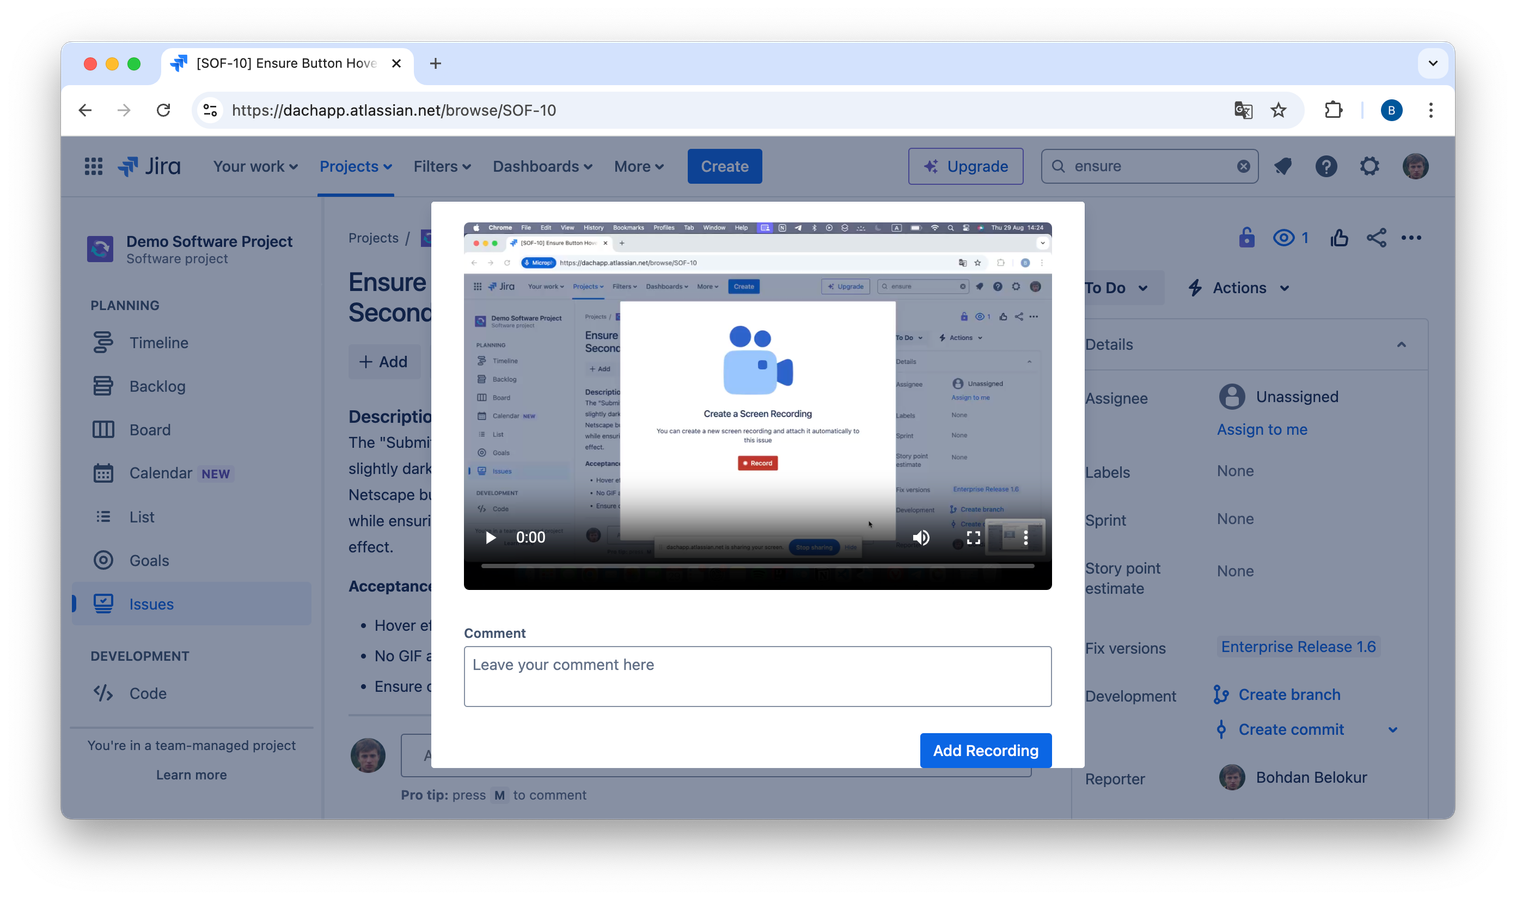This screenshot has width=1516, height=900.
Task: Open Backlog in the sidebar
Action: tap(191, 386)
